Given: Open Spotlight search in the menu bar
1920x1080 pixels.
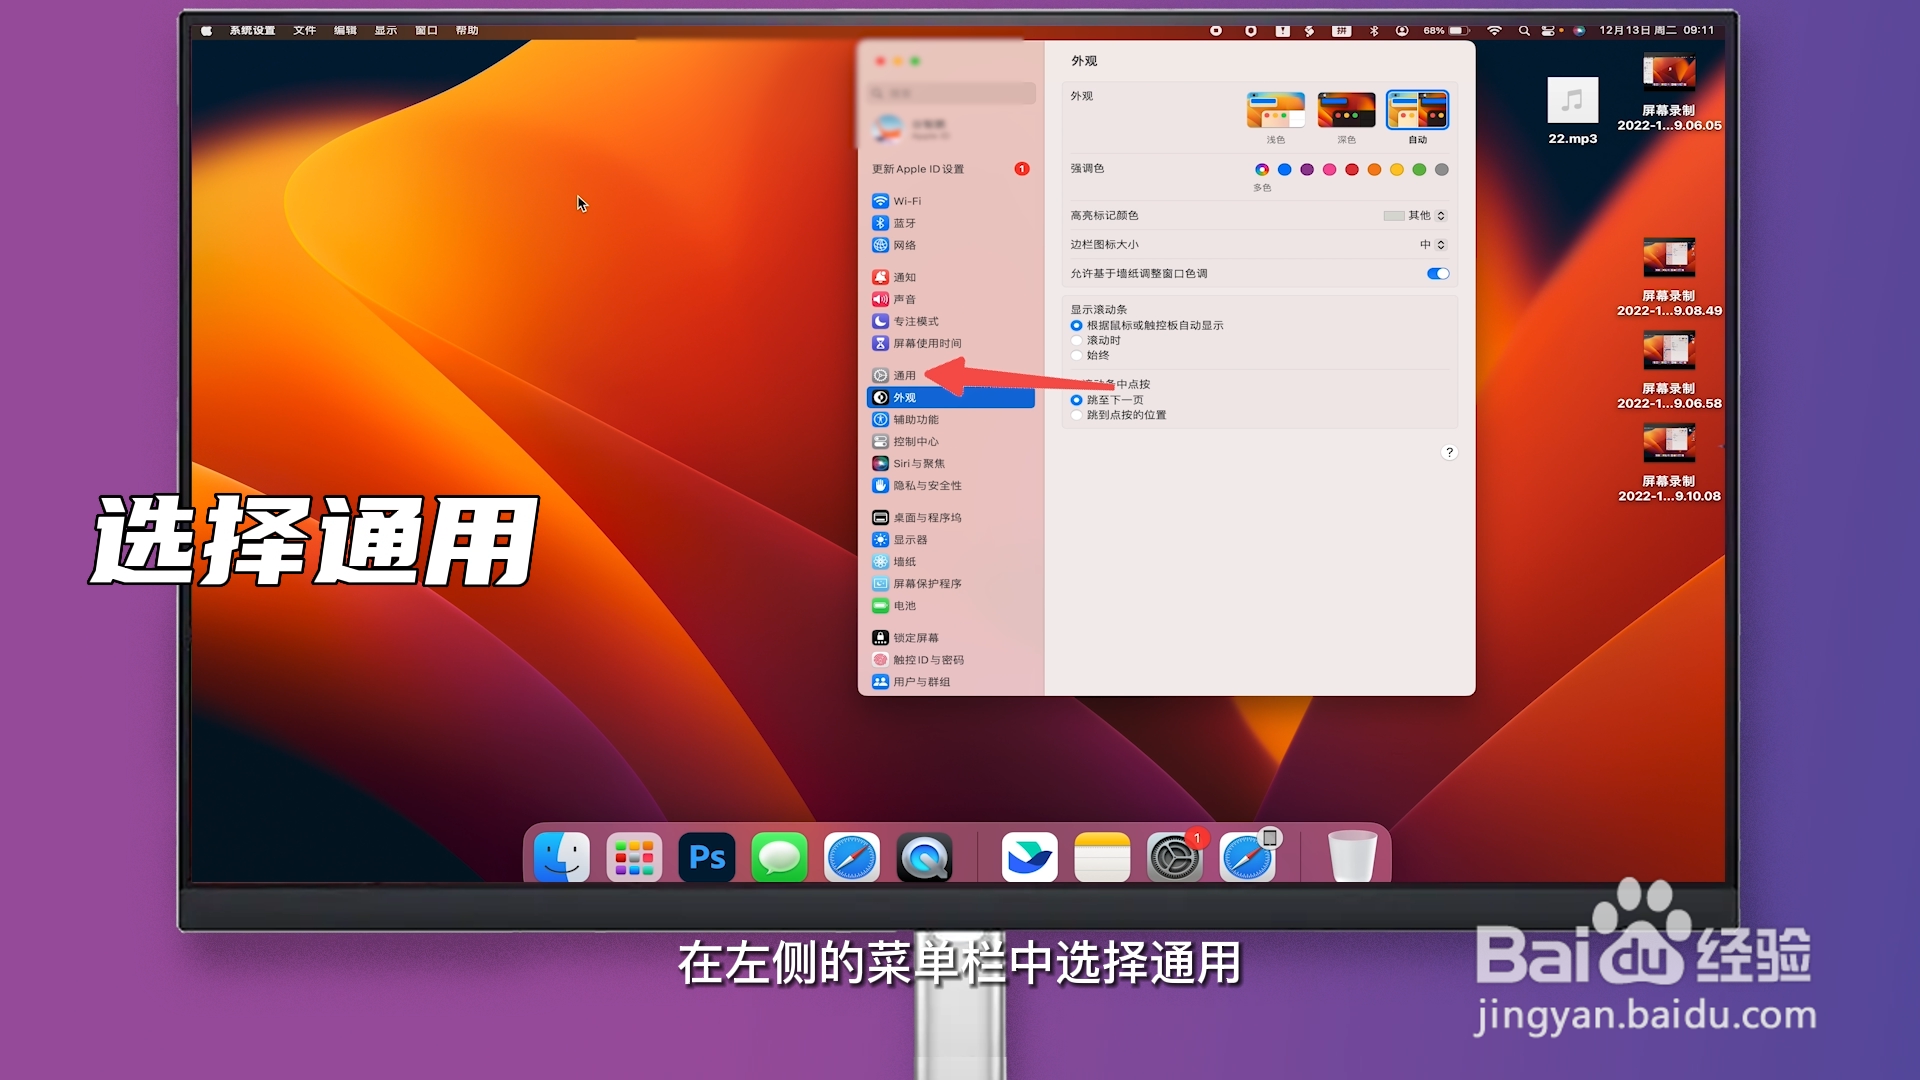Looking at the screenshot, I should pos(1524,30).
